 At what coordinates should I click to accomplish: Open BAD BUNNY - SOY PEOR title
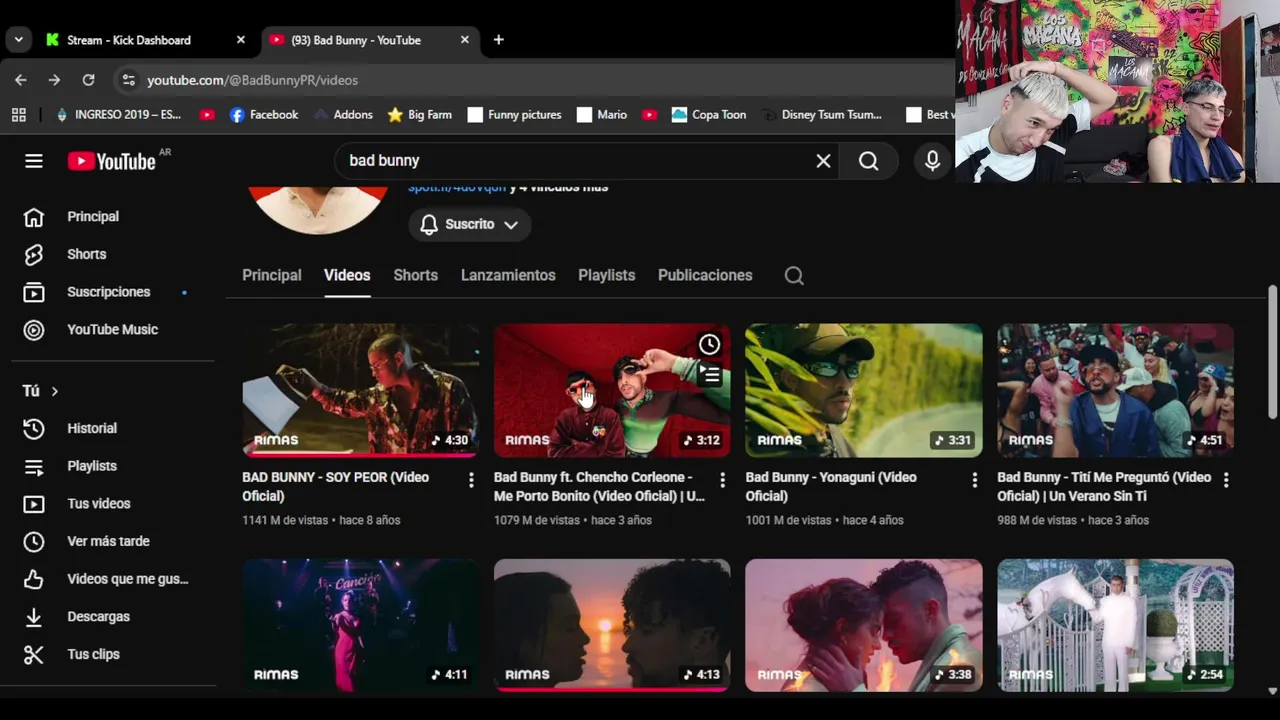click(335, 487)
